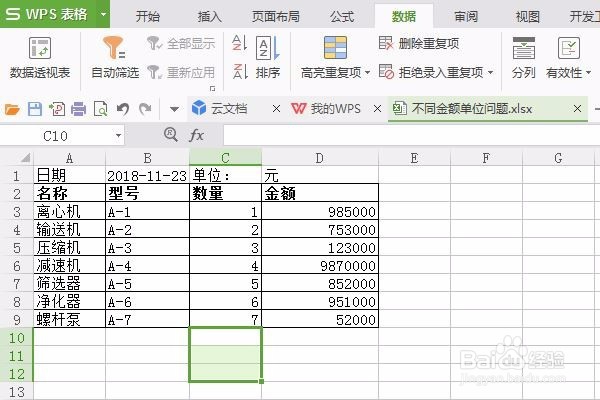Click 全部显示 show all filter button
Screen dimensions: 600x400
point(181,43)
